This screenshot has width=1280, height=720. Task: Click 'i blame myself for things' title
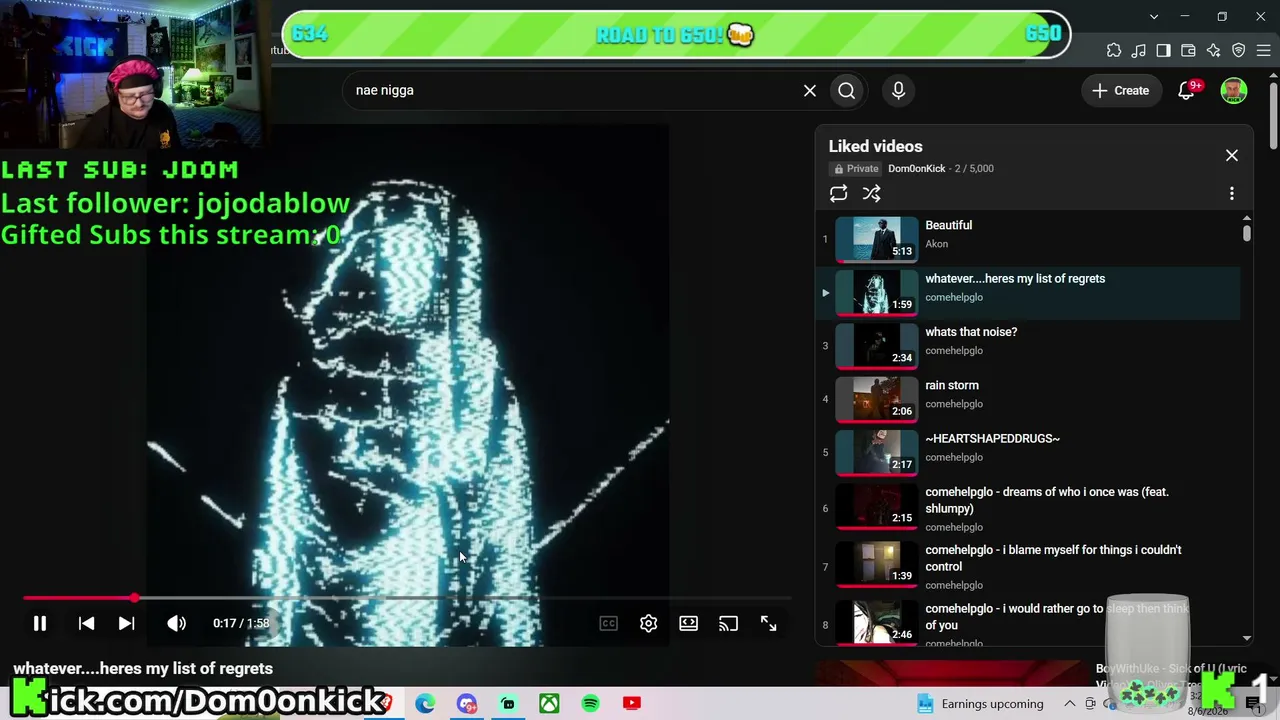1053,558
